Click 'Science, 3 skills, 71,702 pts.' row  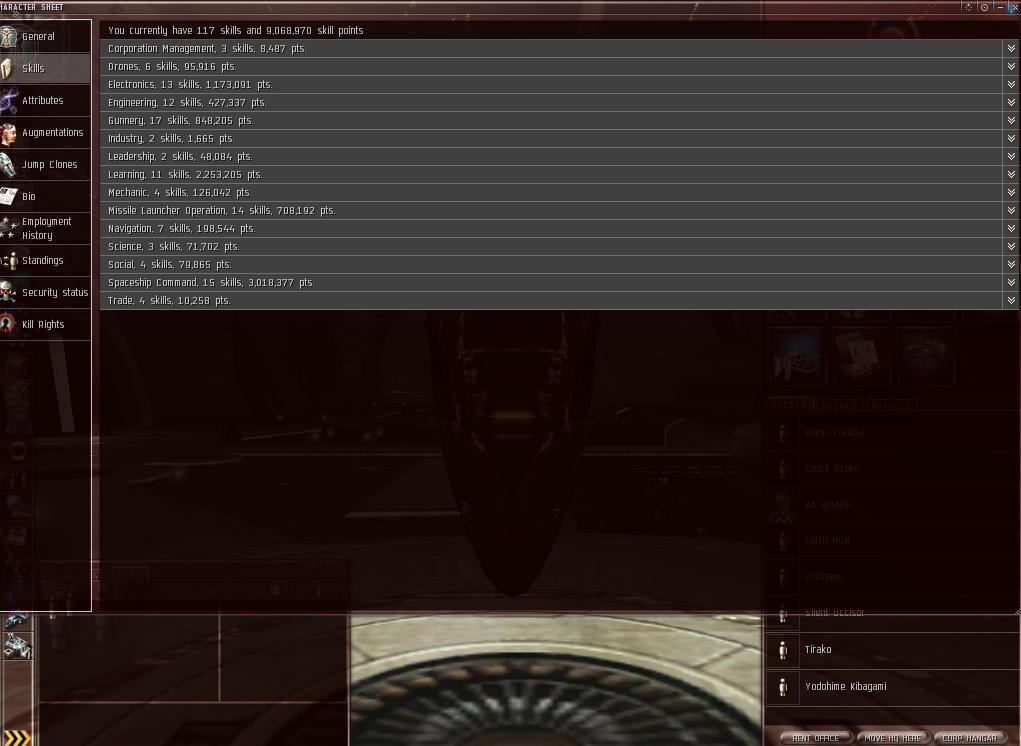[559, 247]
